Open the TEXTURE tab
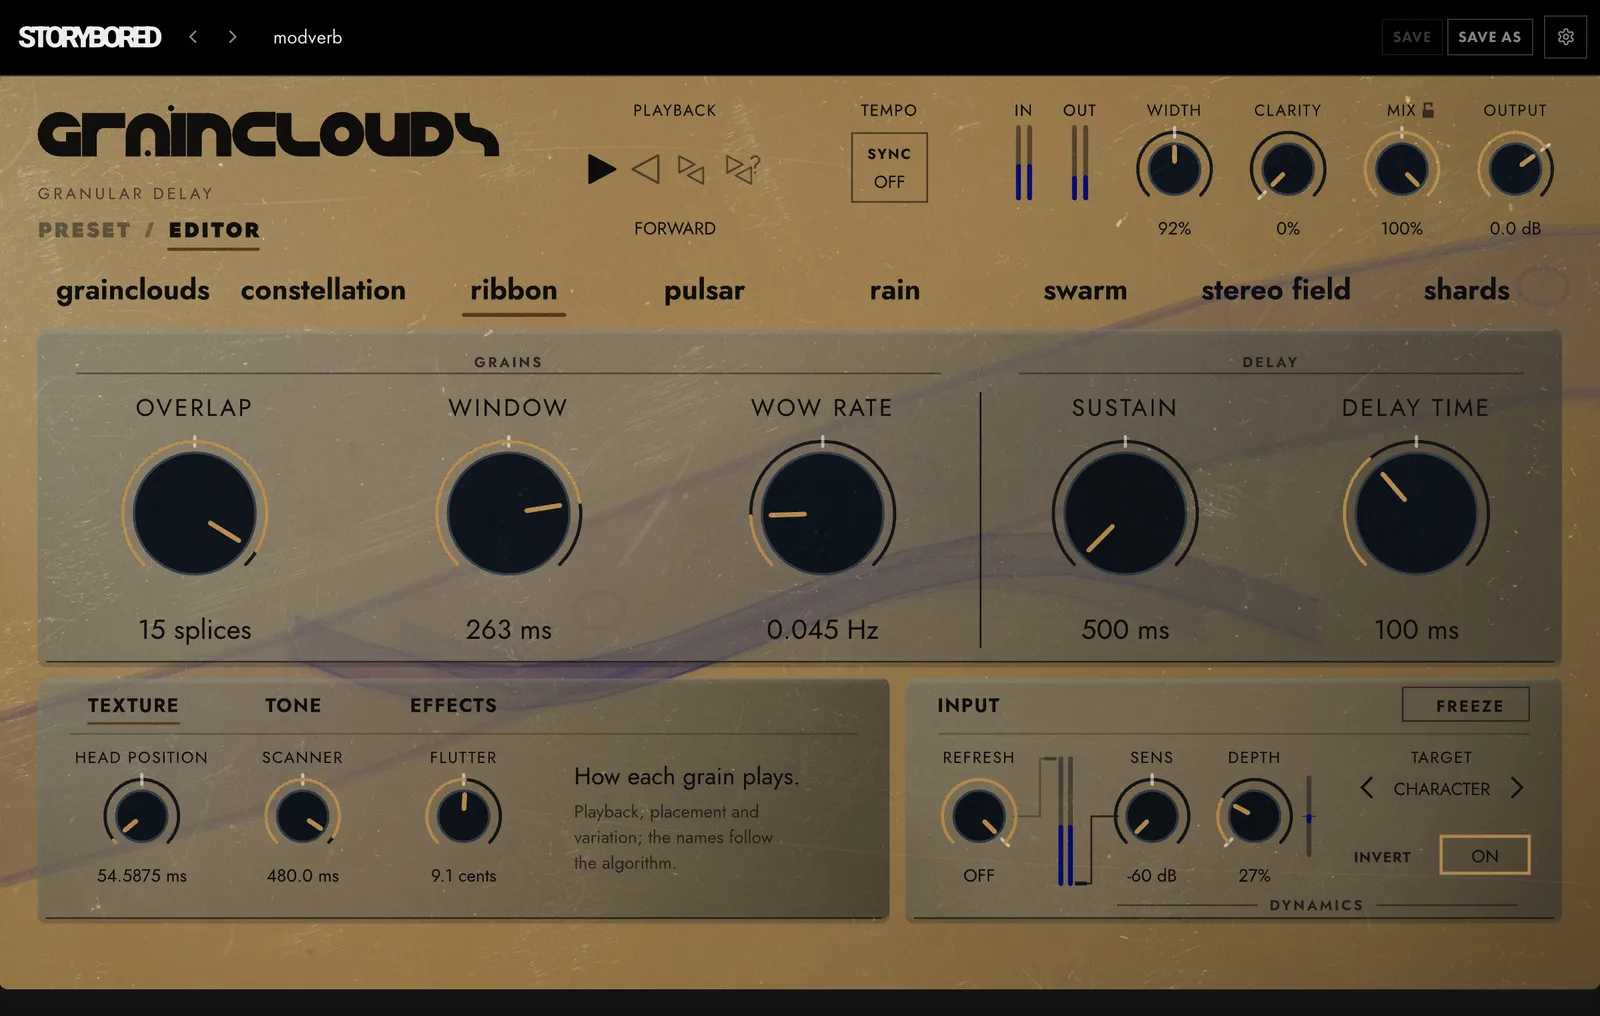This screenshot has width=1600, height=1016. click(133, 705)
